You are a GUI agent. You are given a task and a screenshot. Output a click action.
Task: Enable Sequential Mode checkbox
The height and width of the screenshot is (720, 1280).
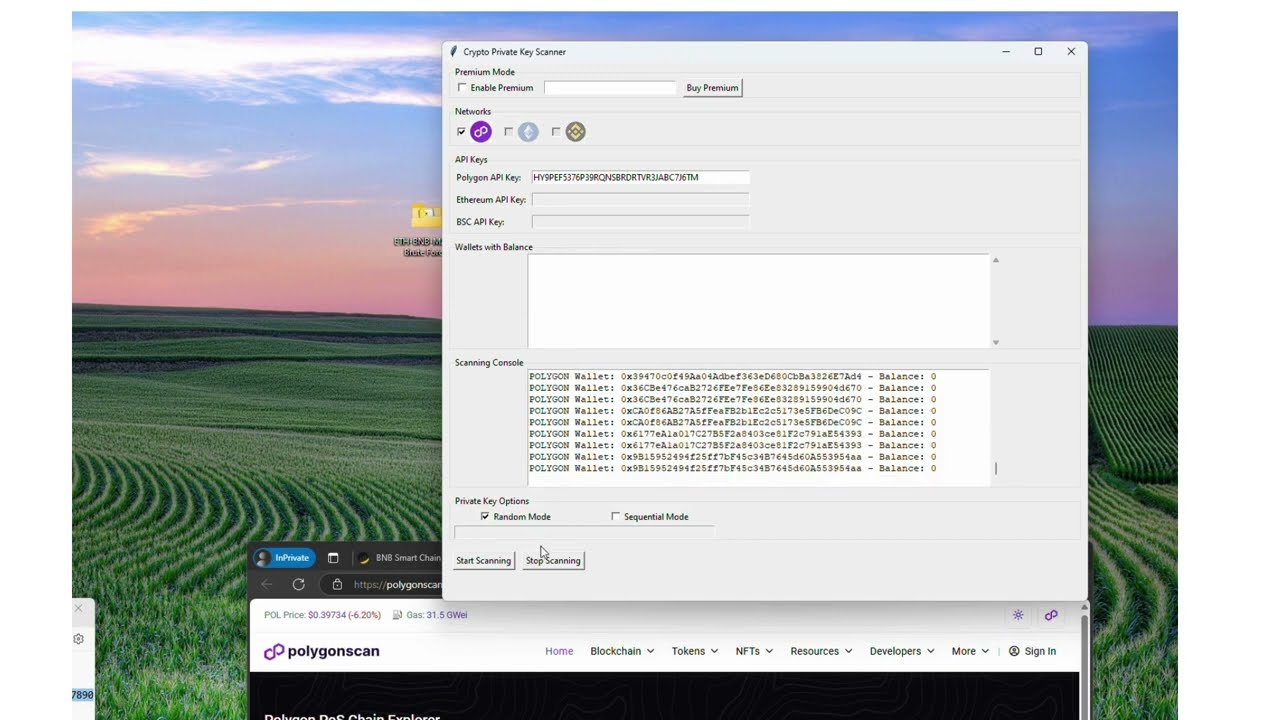pyautogui.click(x=615, y=517)
